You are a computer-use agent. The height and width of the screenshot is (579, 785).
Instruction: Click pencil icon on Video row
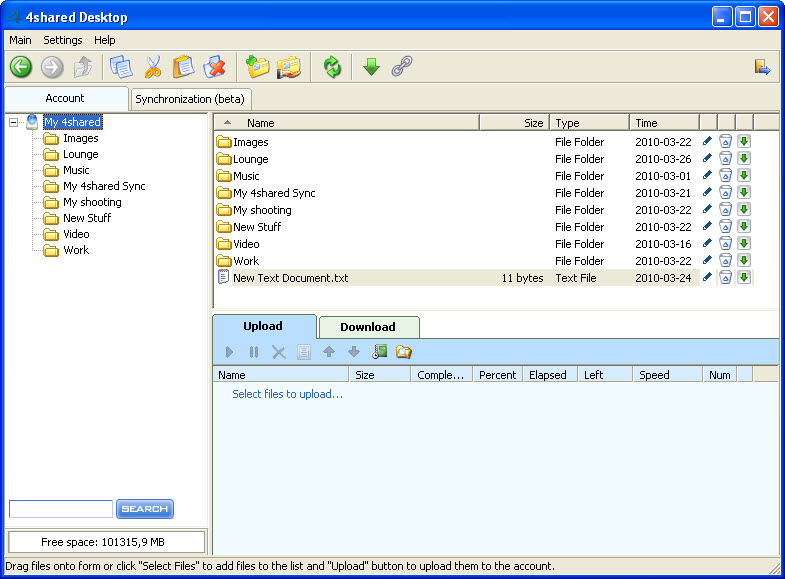click(x=707, y=243)
